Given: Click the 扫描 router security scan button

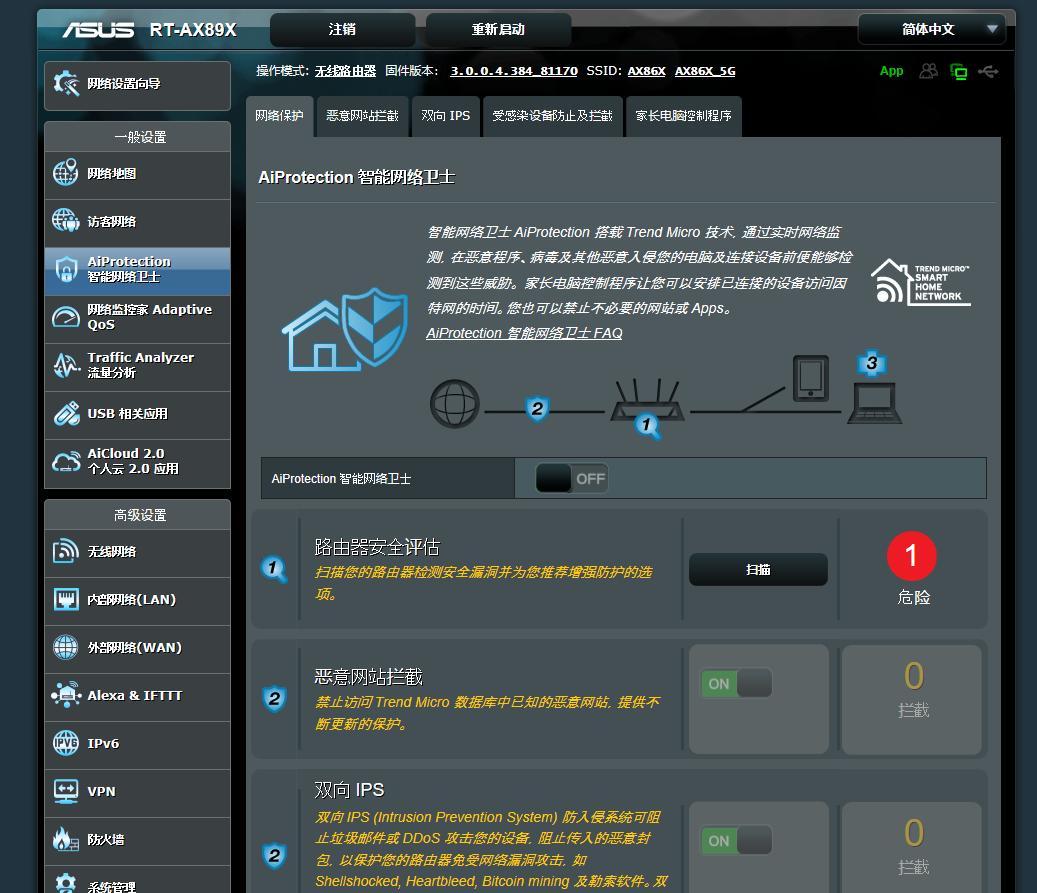Looking at the screenshot, I should pos(757,568).
